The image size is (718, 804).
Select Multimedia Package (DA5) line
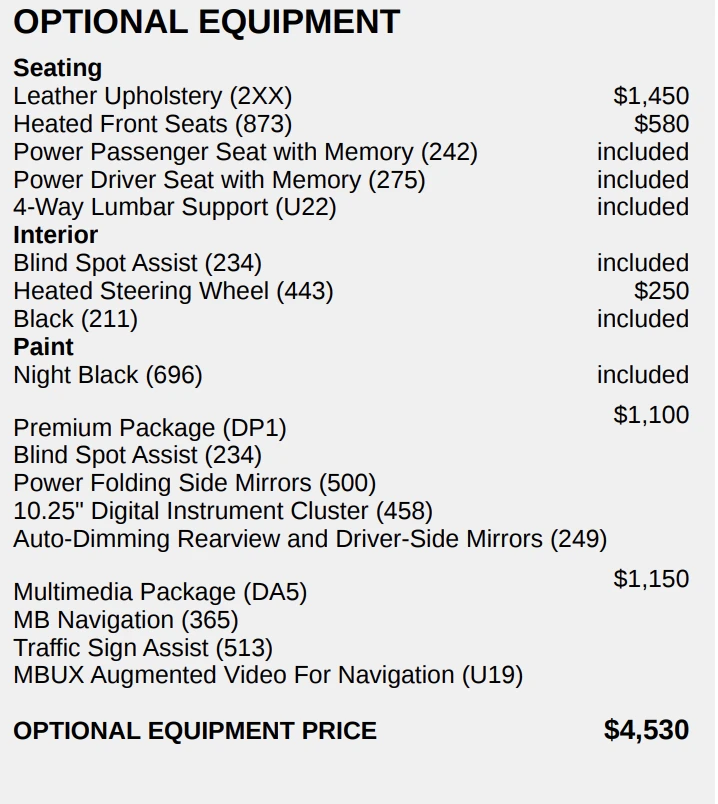159,592
